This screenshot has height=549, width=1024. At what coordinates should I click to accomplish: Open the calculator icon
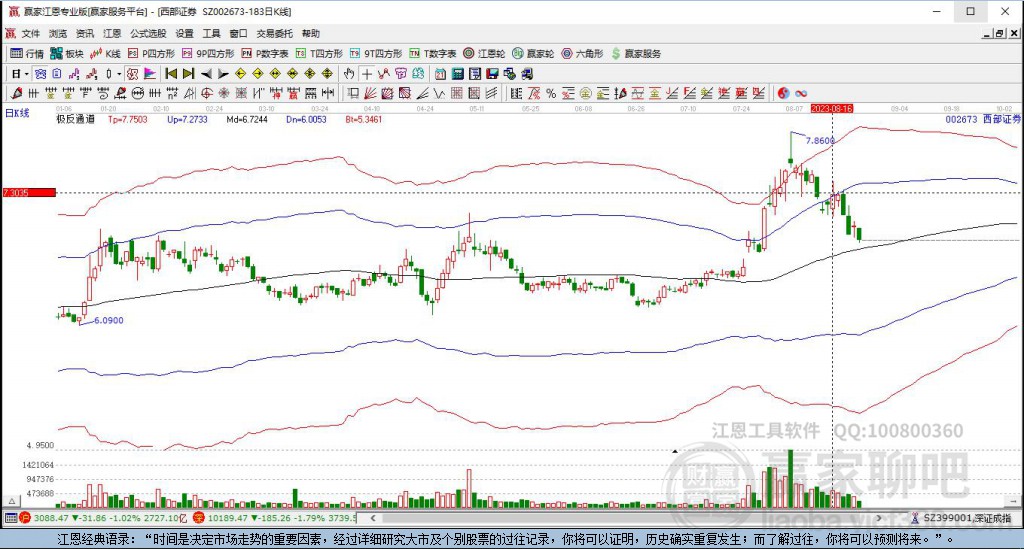[x=458, y=74]
